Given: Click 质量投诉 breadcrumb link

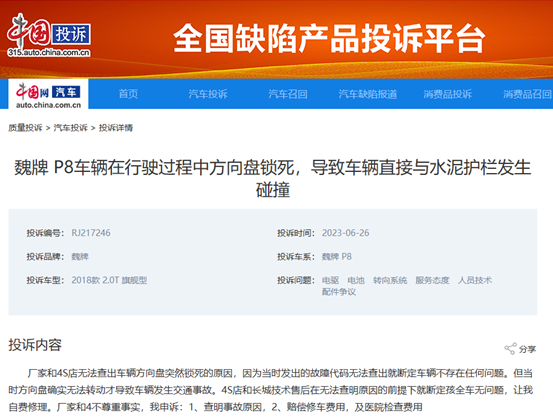Looking at the screenshot, I should [x=25, y=128].
